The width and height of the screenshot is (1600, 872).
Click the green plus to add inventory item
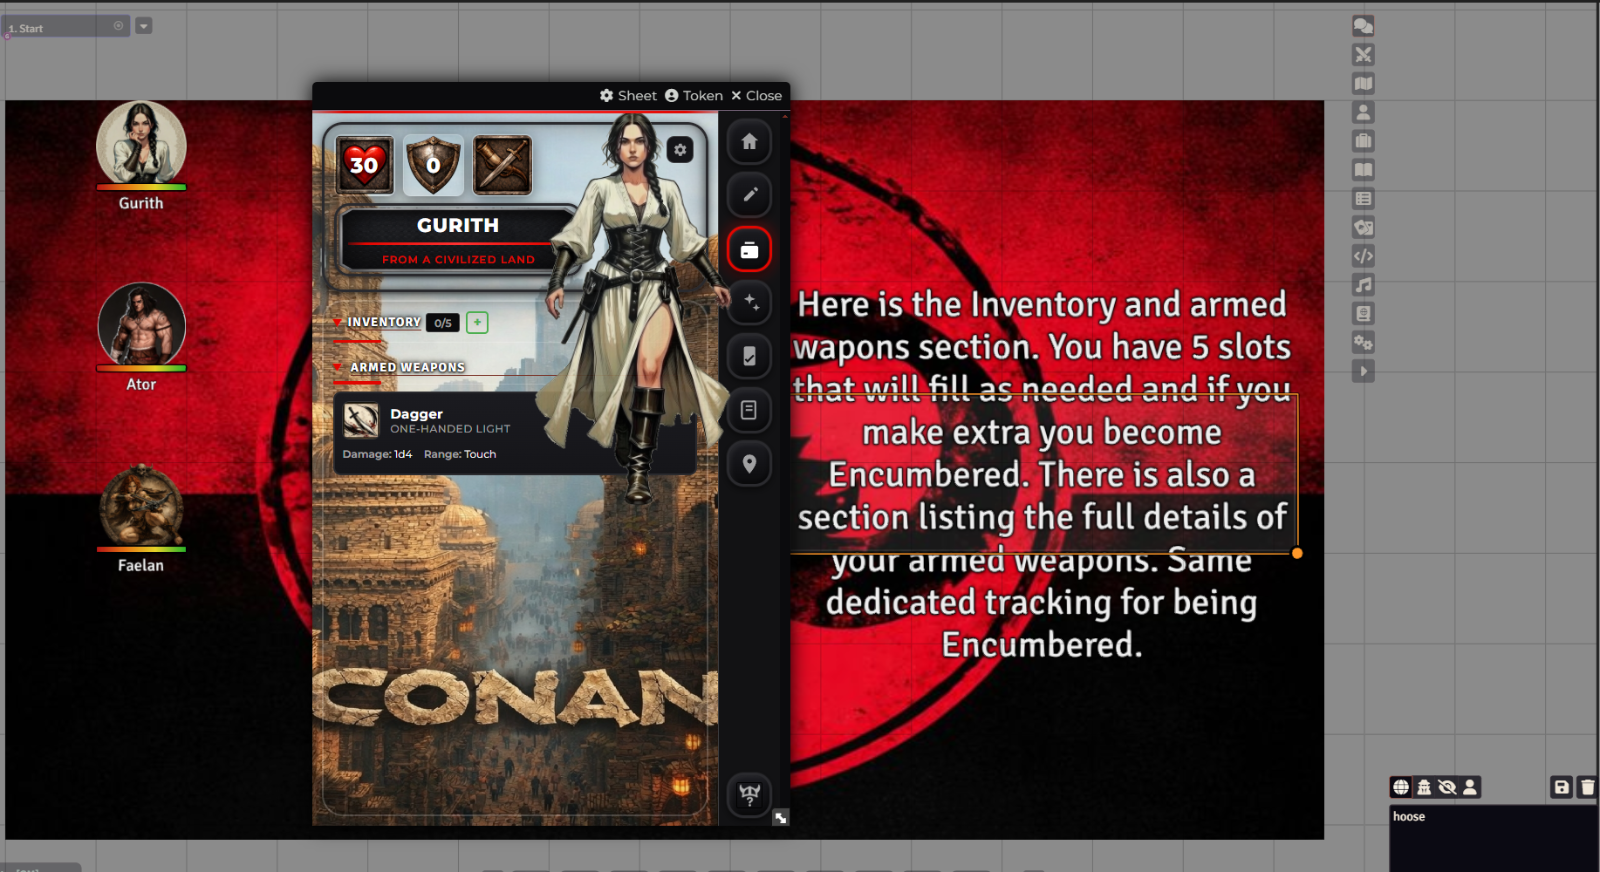coord(477,322)
